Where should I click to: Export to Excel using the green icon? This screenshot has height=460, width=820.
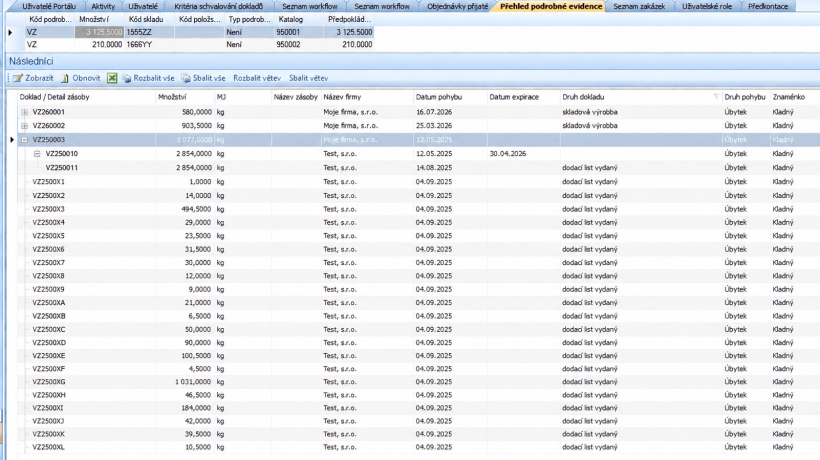[112, 78]
